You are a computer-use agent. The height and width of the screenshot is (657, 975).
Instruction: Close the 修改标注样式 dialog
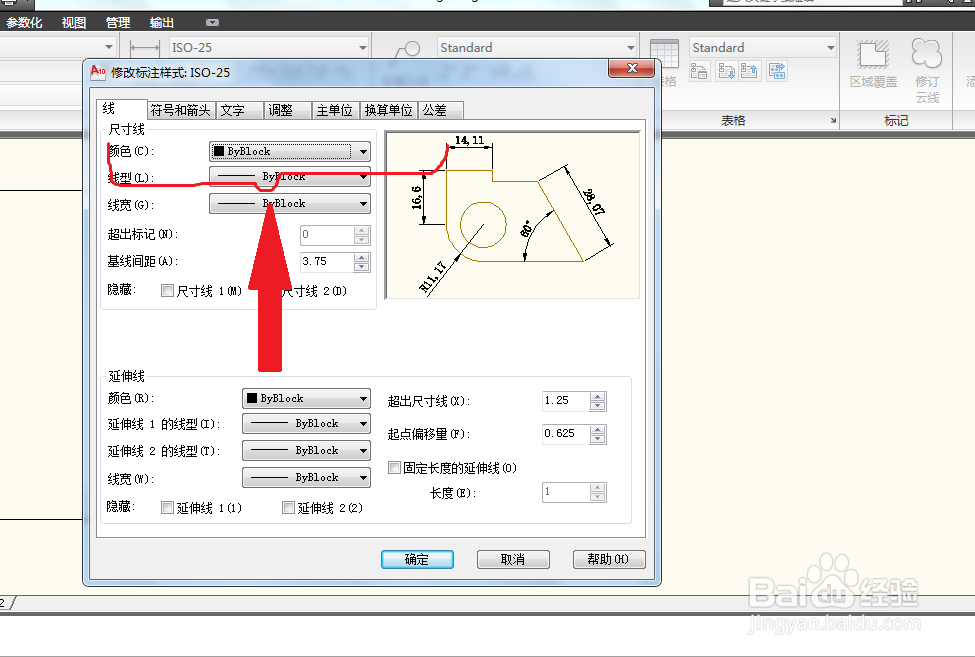tap(632, 68)
